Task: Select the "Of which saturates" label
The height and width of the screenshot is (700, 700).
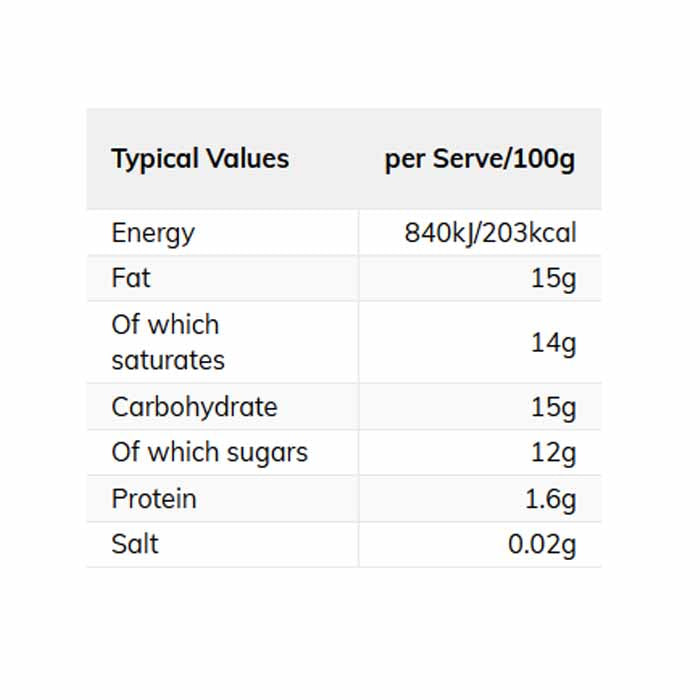Action: (x=167, y=342)
